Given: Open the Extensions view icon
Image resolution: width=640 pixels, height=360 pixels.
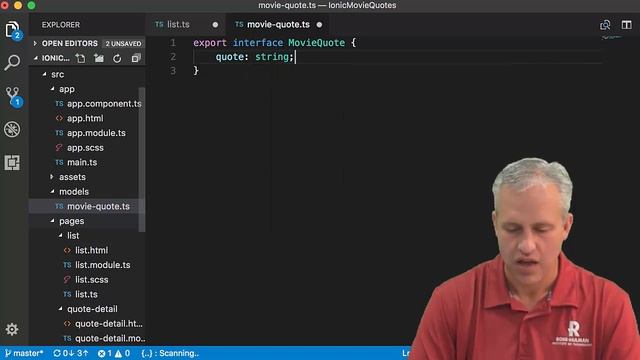Looking at the screenshot, I should pyautogui.click(x=12, y=162).
